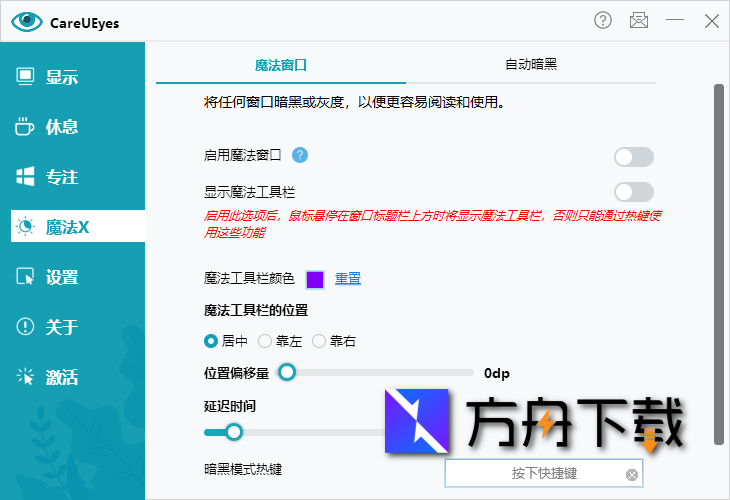This screenshot has height=500, width=730.
Task: Minimize the CareUEyes window
Action: tap(675, 20)
